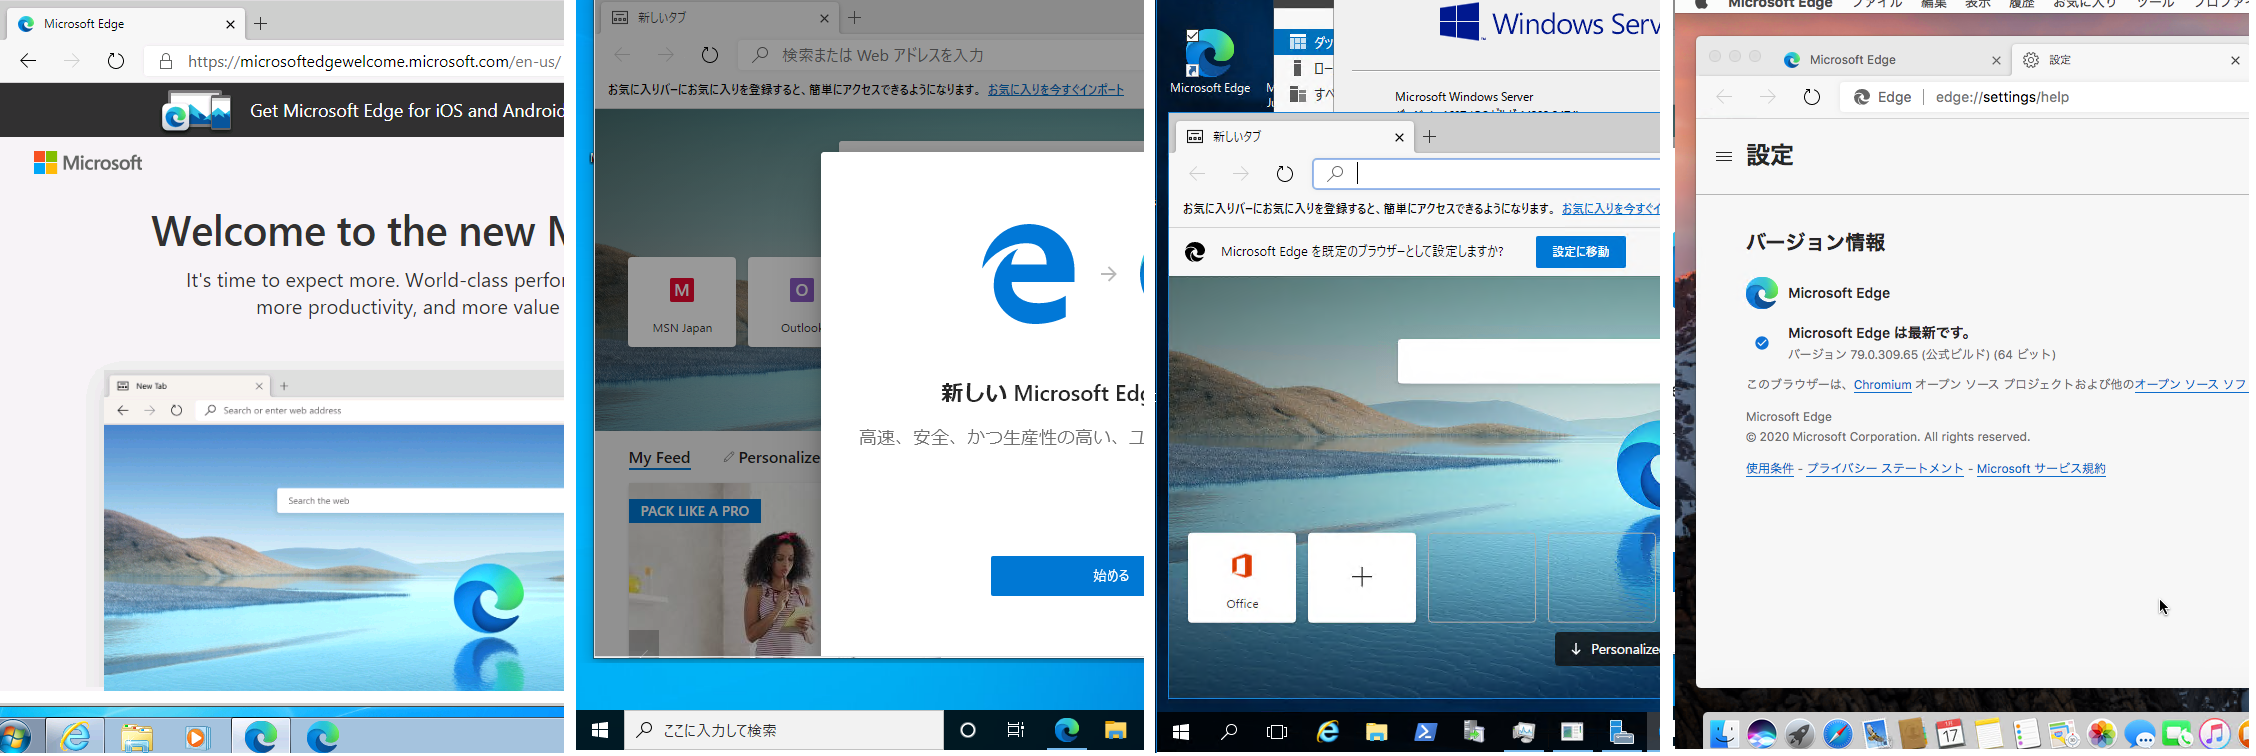Toggle selection checkbox on Microsoft Edge desktop icon
Screen dimensions: 2256x756
pyautogui.click(x=1192, y=36)
